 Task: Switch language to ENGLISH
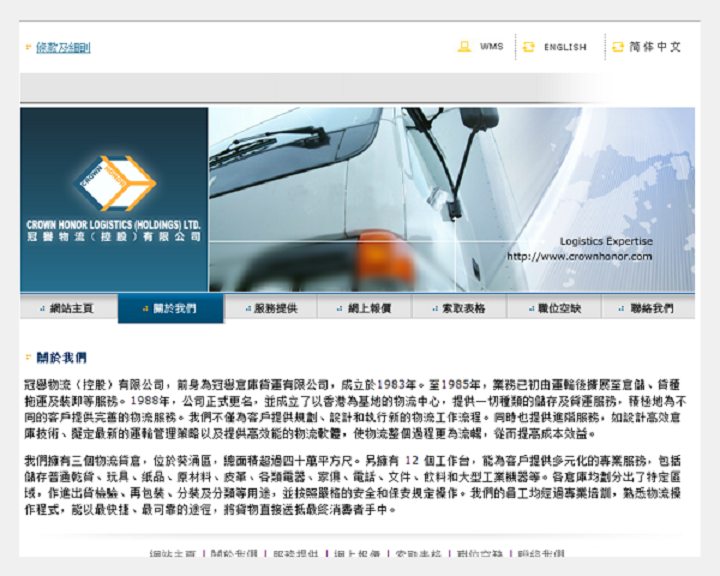coord(565,47)
